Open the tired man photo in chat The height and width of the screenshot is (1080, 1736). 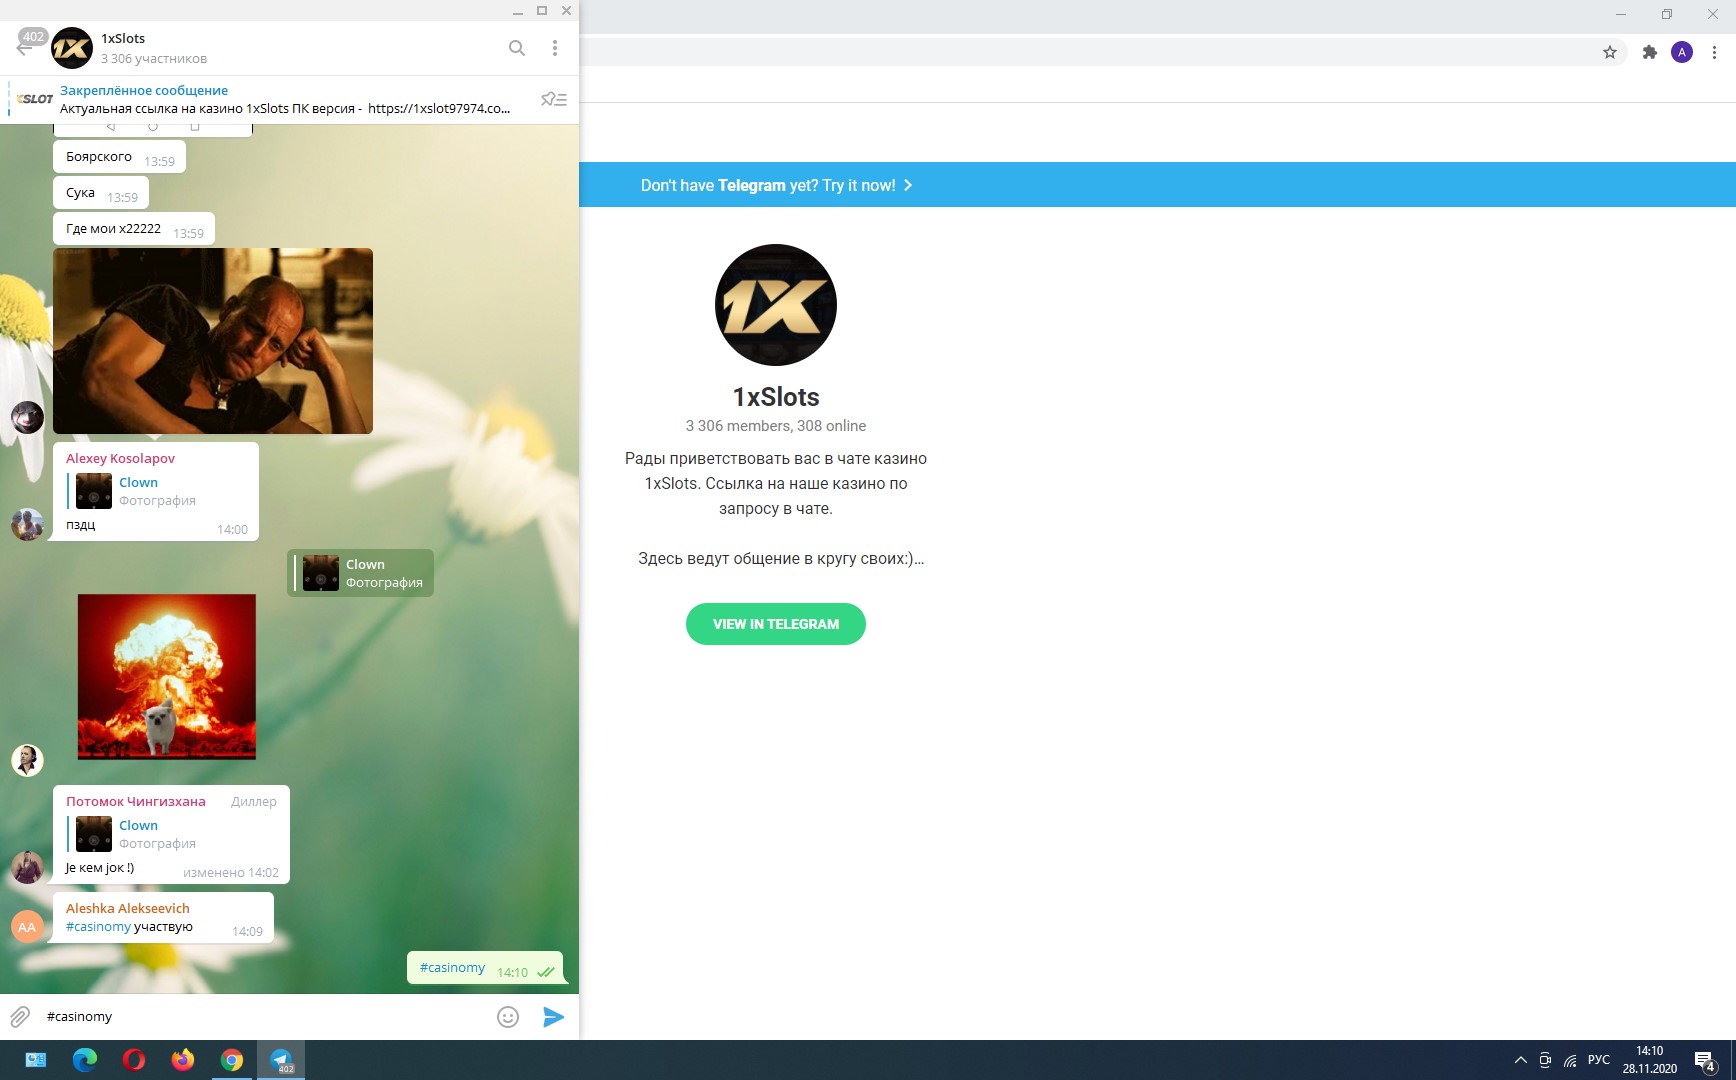pyautogui.click(x=213, y=341)
